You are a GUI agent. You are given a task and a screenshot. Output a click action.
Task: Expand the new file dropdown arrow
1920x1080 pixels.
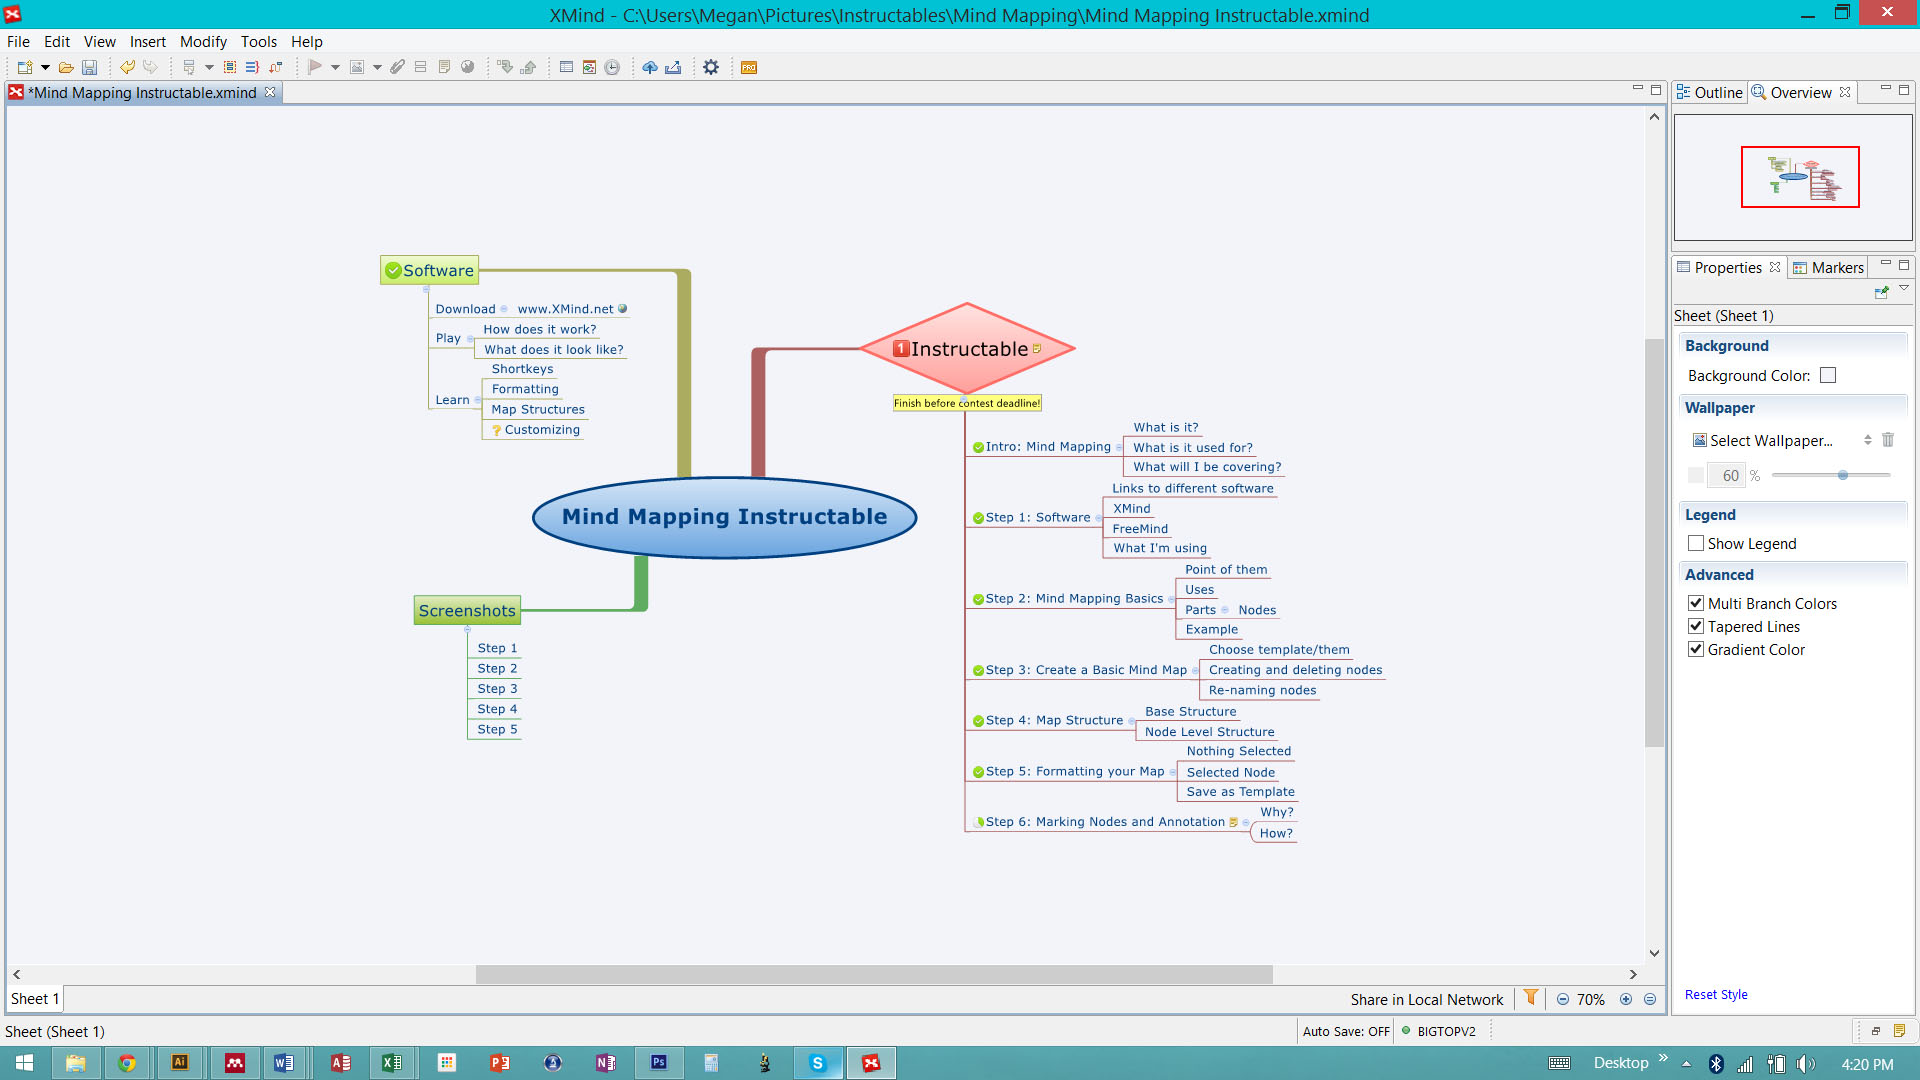tap(45, 67)
